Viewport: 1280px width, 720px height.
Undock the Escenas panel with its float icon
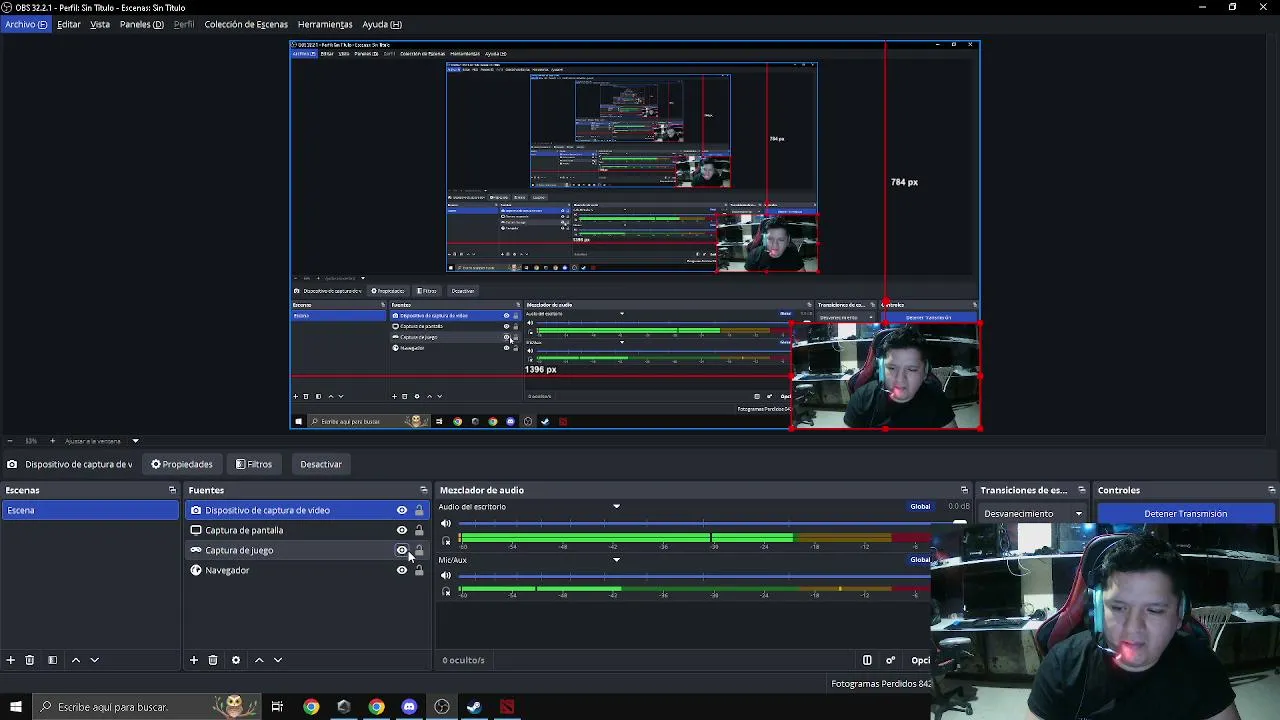pyautogui.click(x=172, y=490)
